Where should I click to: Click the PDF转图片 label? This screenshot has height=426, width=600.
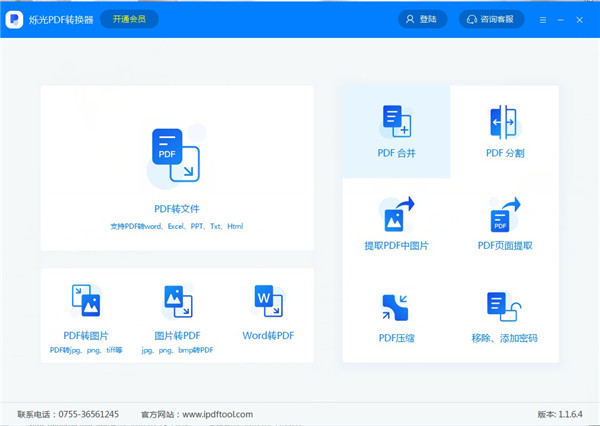(86, 336)
